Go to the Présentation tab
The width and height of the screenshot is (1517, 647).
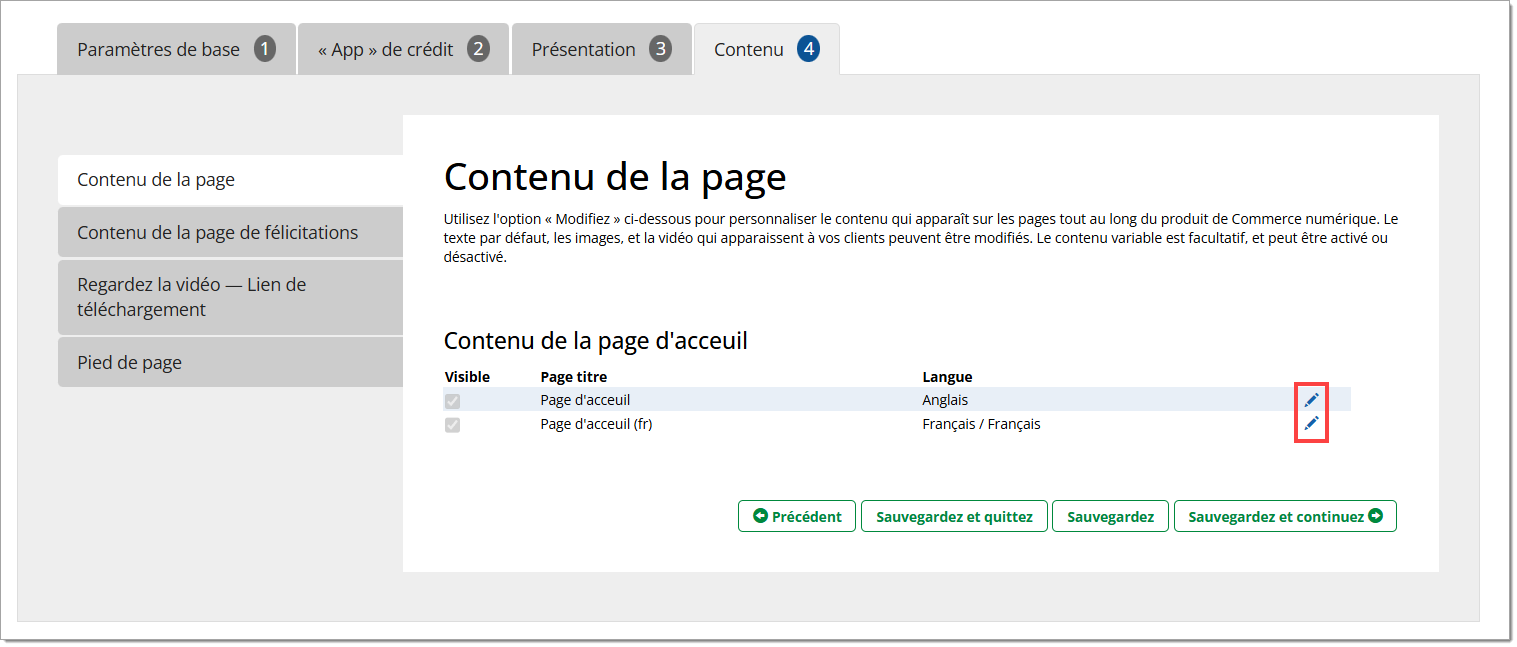[601, 49]
